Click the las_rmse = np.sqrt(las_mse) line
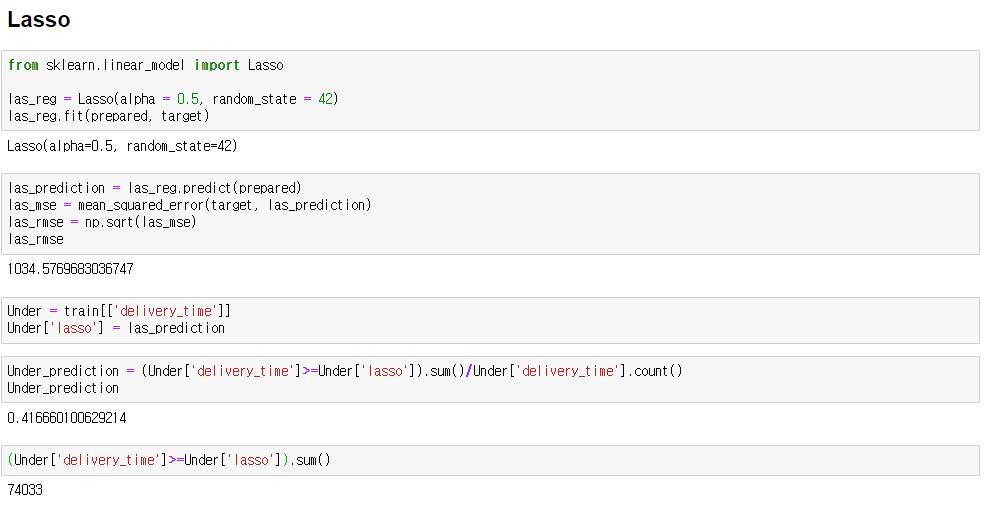 102,222
